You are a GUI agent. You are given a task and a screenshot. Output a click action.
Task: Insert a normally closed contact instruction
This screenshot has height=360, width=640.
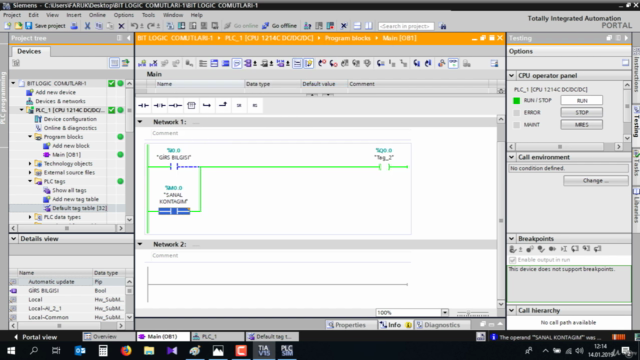pyautogui.click(x=159, y=105)
